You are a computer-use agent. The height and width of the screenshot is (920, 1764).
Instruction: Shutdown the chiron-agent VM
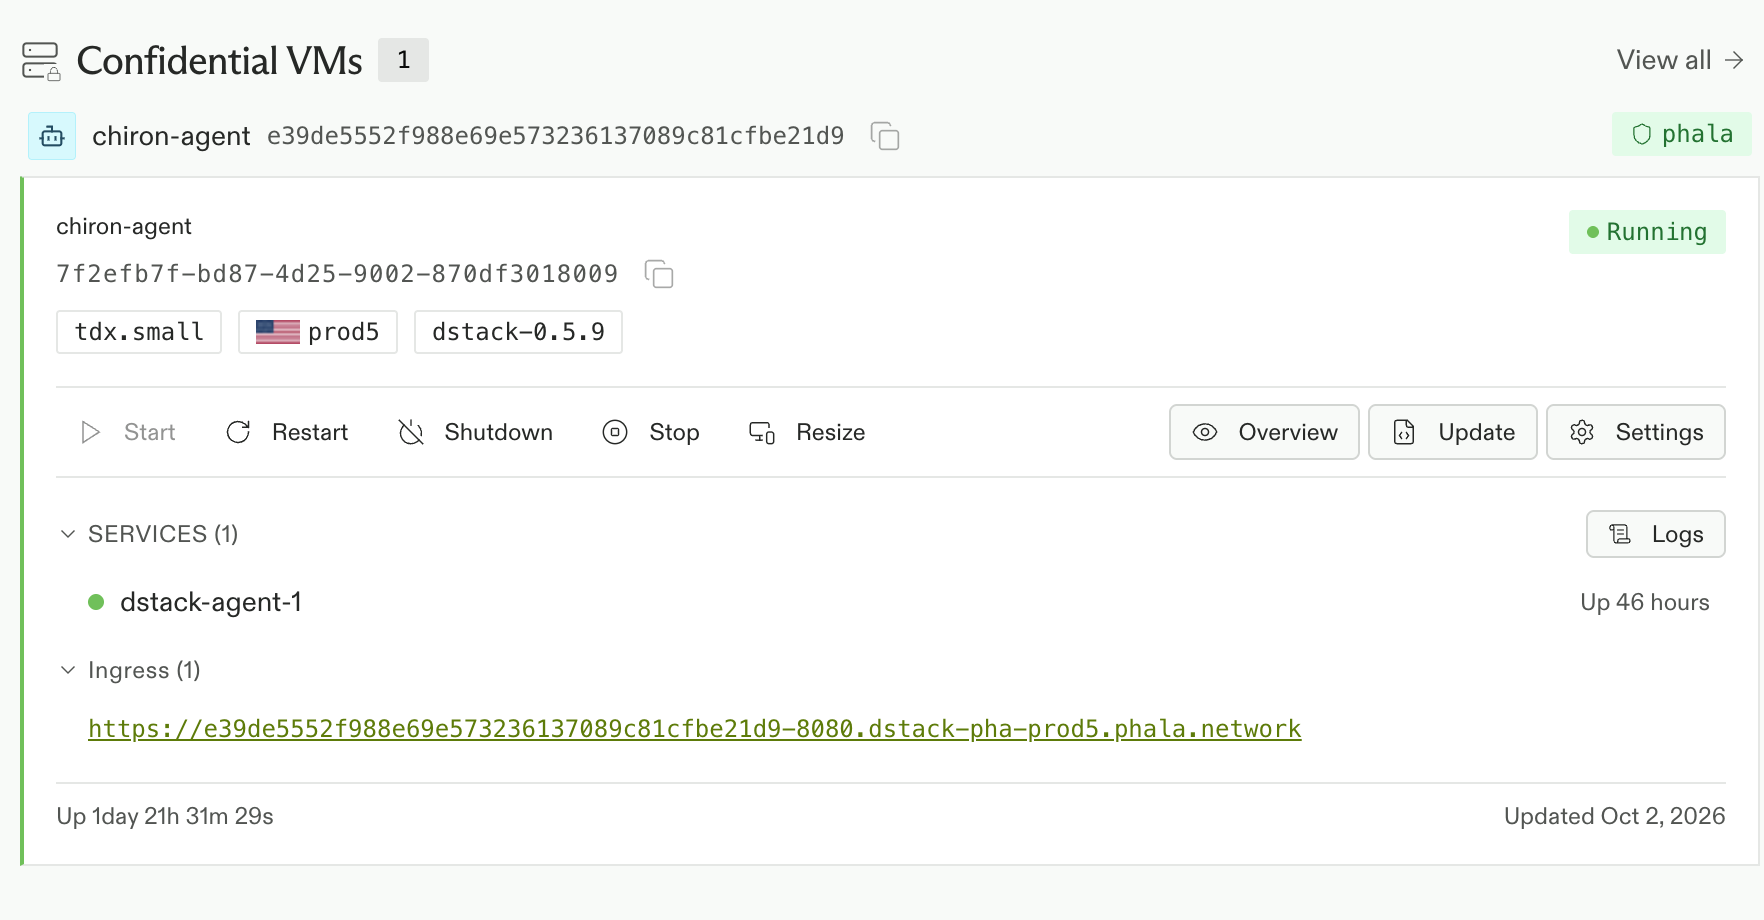pyautogui.click(x=476, y=432)
